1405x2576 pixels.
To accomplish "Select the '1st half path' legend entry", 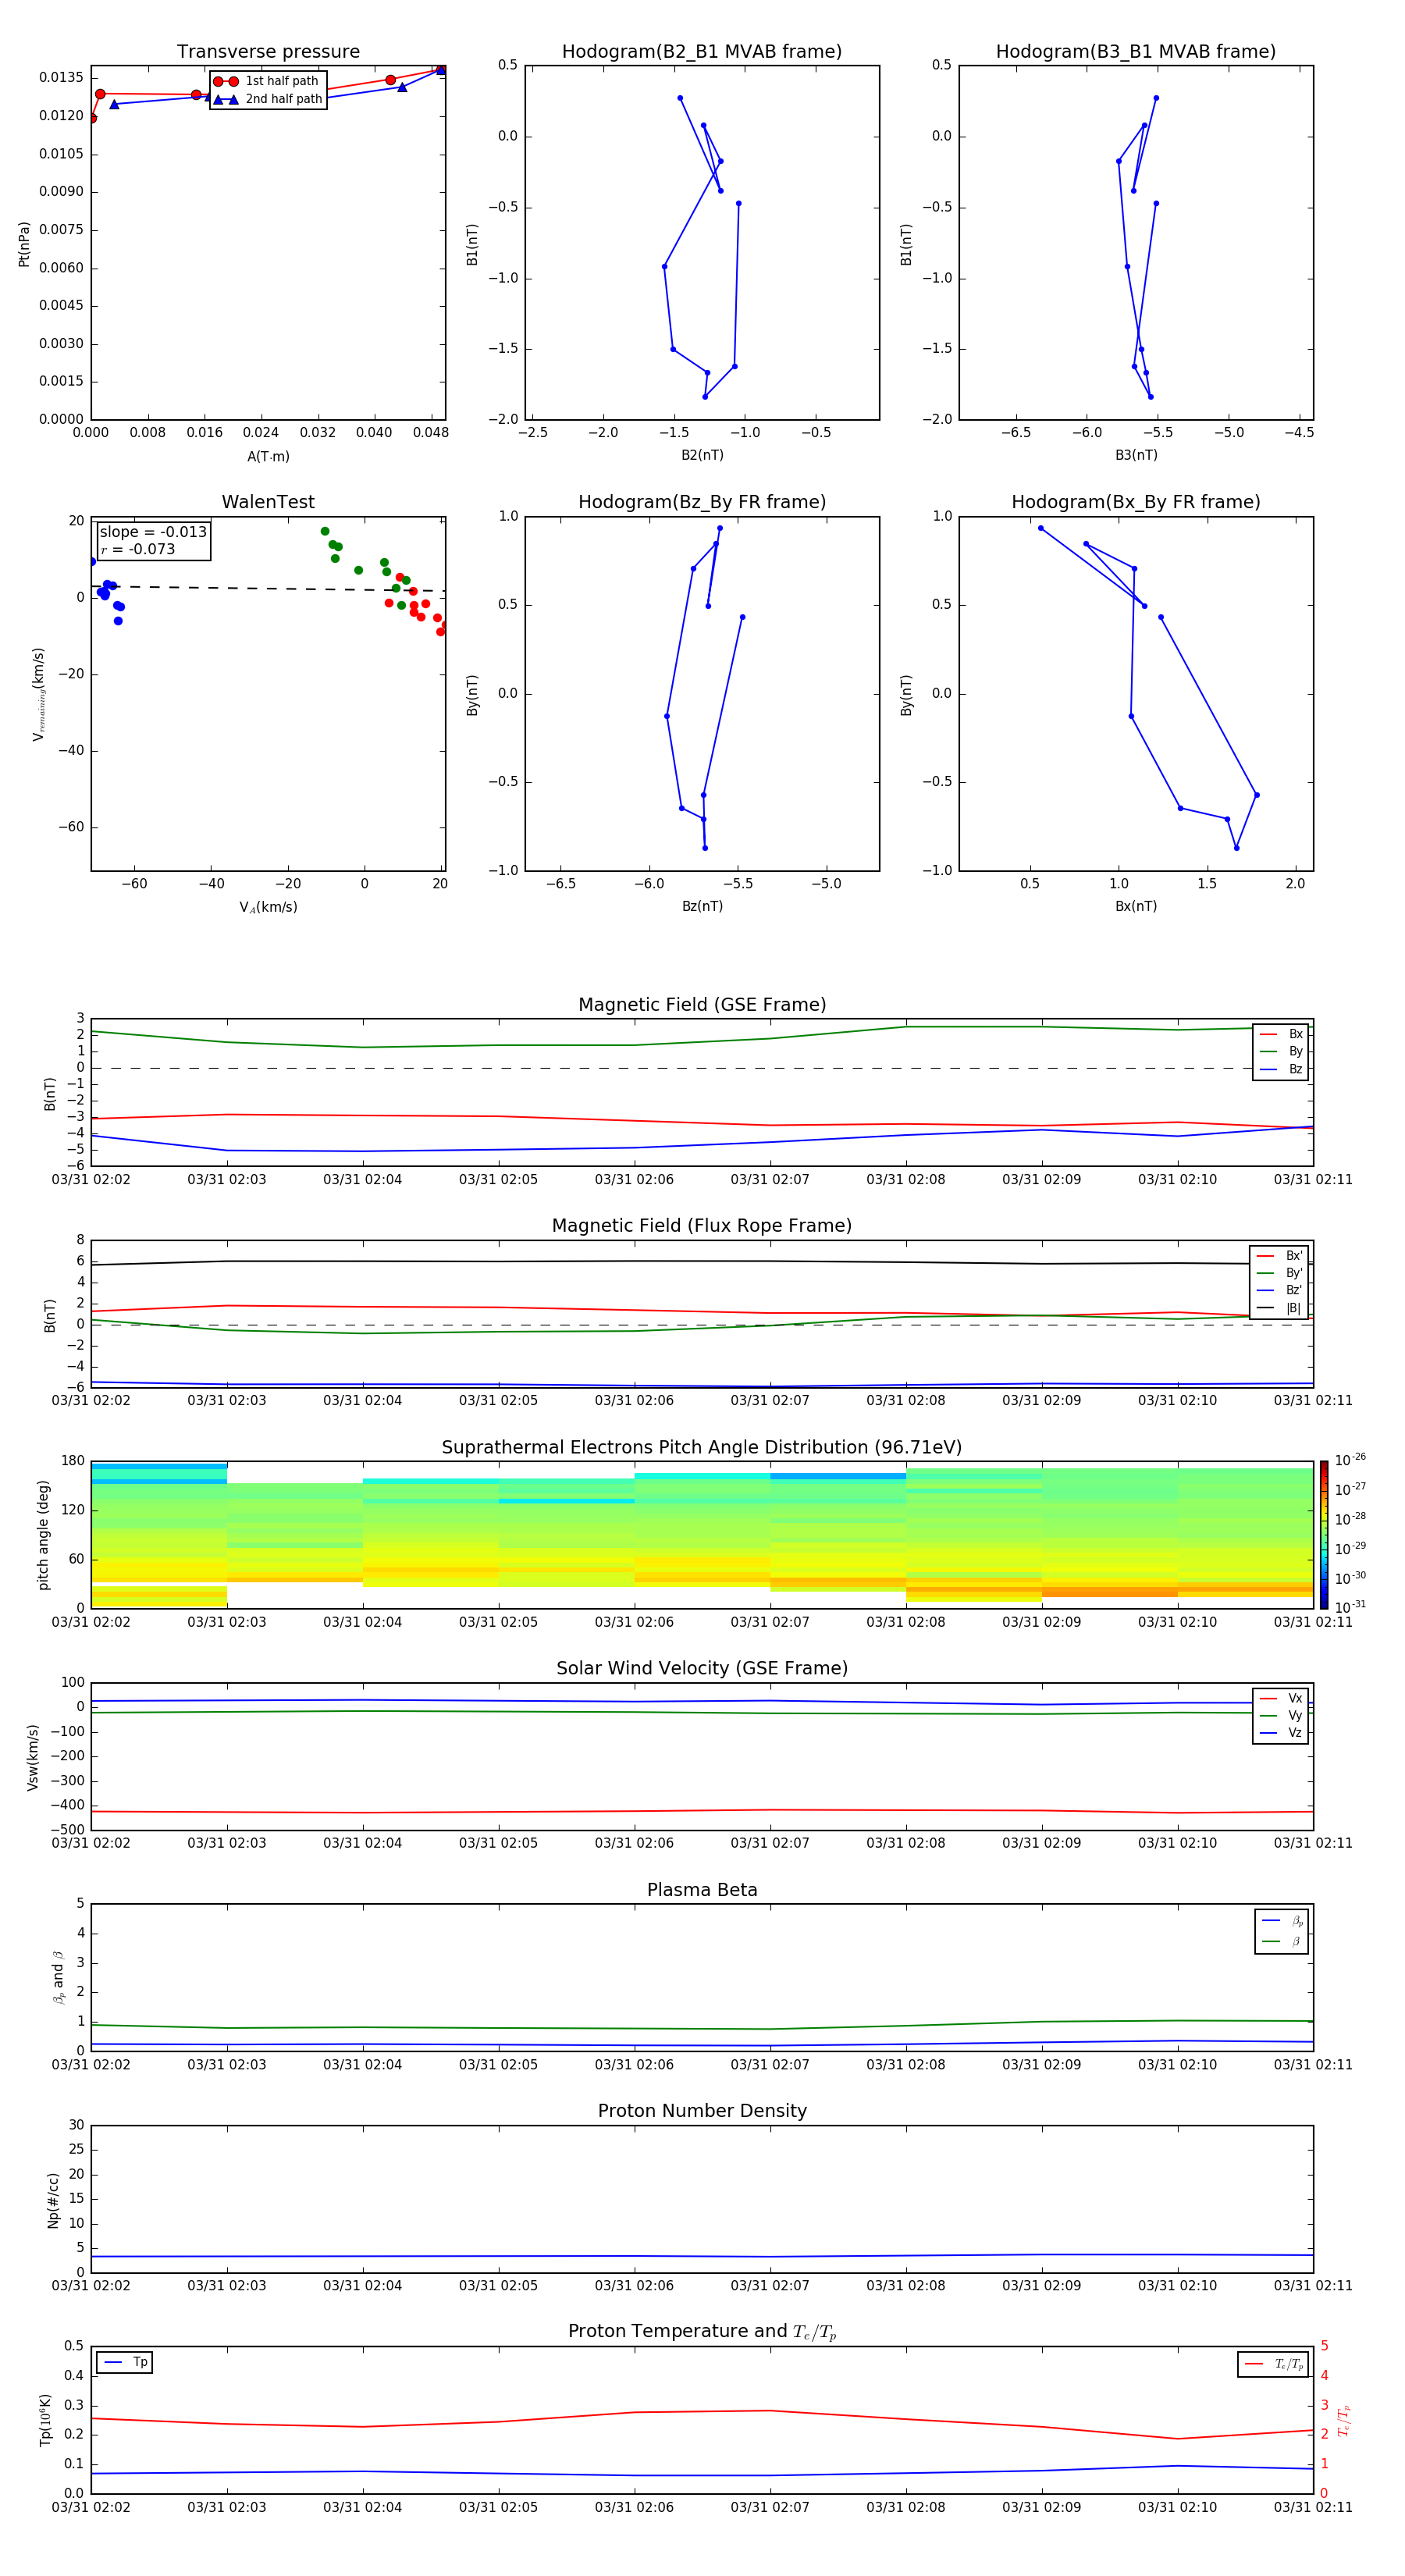I will click(x=267, y=81).
